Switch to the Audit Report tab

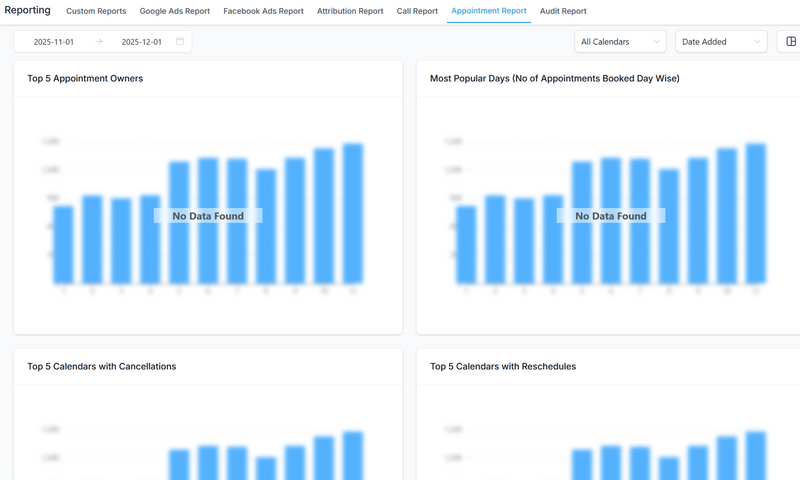[563, 11]
